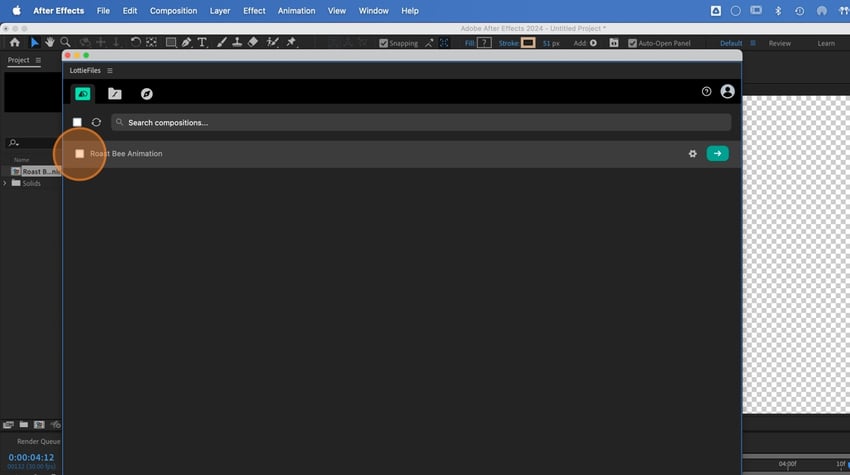
Task: Select the Pen tool
Action: (186, 42)
